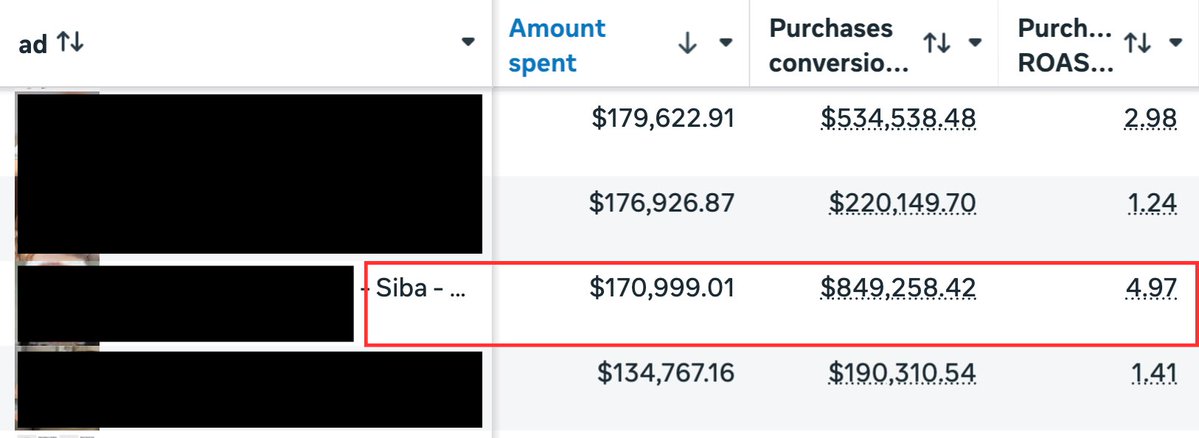Image resolution: width=1199 pixels, height=438 pixels.
Task: Click the 1.24 ROAS value
Action: pyautogui.click(x=1152, y=203)
